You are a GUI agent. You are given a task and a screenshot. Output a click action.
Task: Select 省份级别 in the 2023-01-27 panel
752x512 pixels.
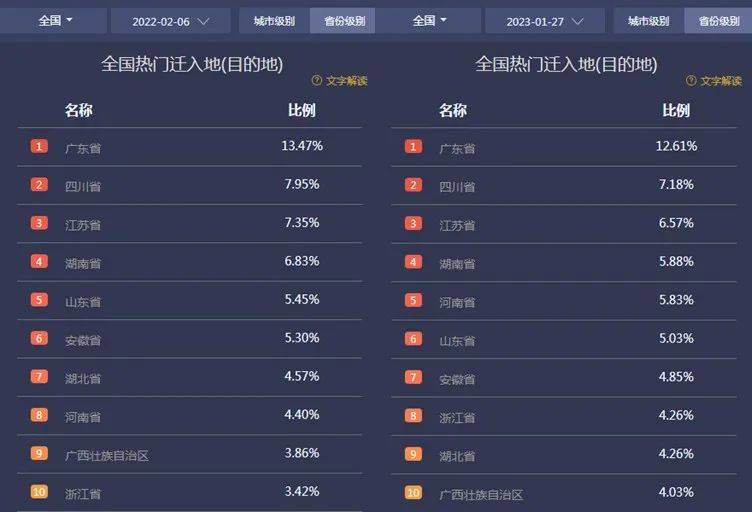coord(718,21)
